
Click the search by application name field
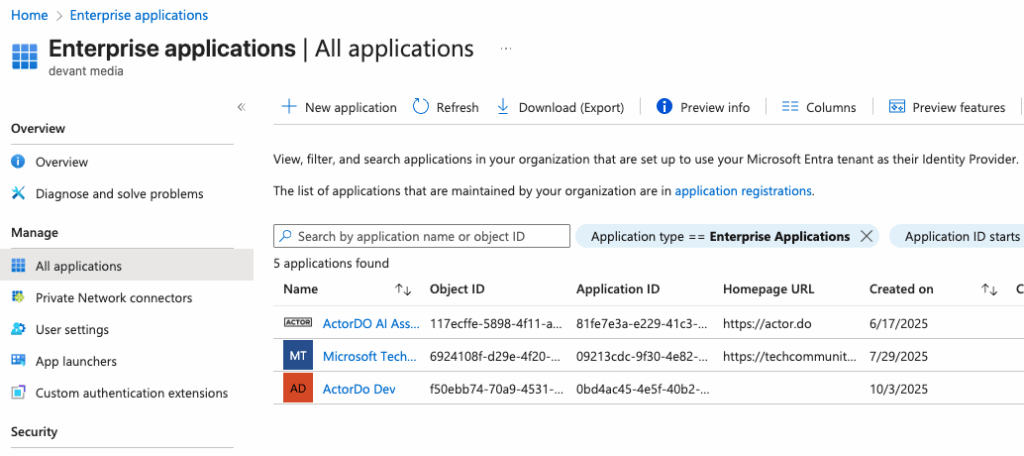click(424, 236)
